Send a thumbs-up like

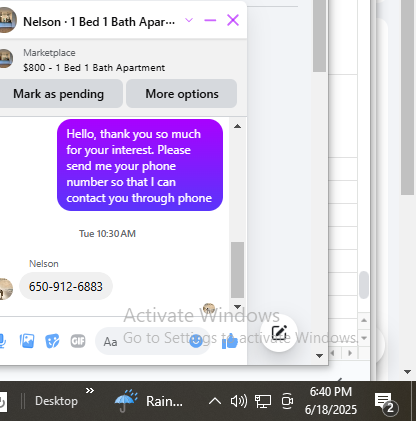[230, 341]
